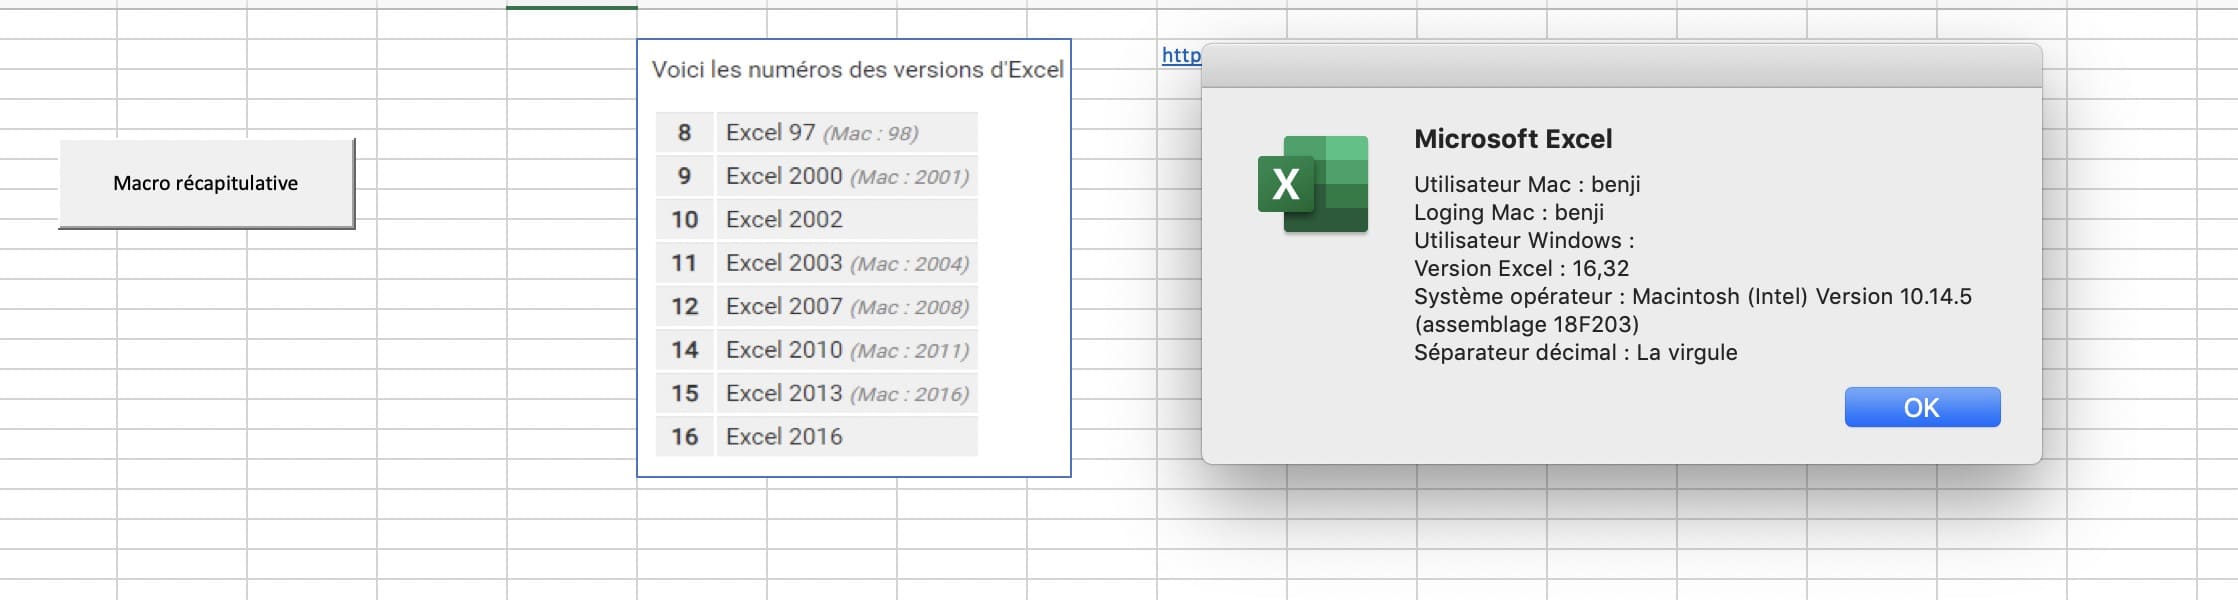Click the Macintosh (Intel) system version line
This screenshot has height=600, width=2238.
[1692, 296]
